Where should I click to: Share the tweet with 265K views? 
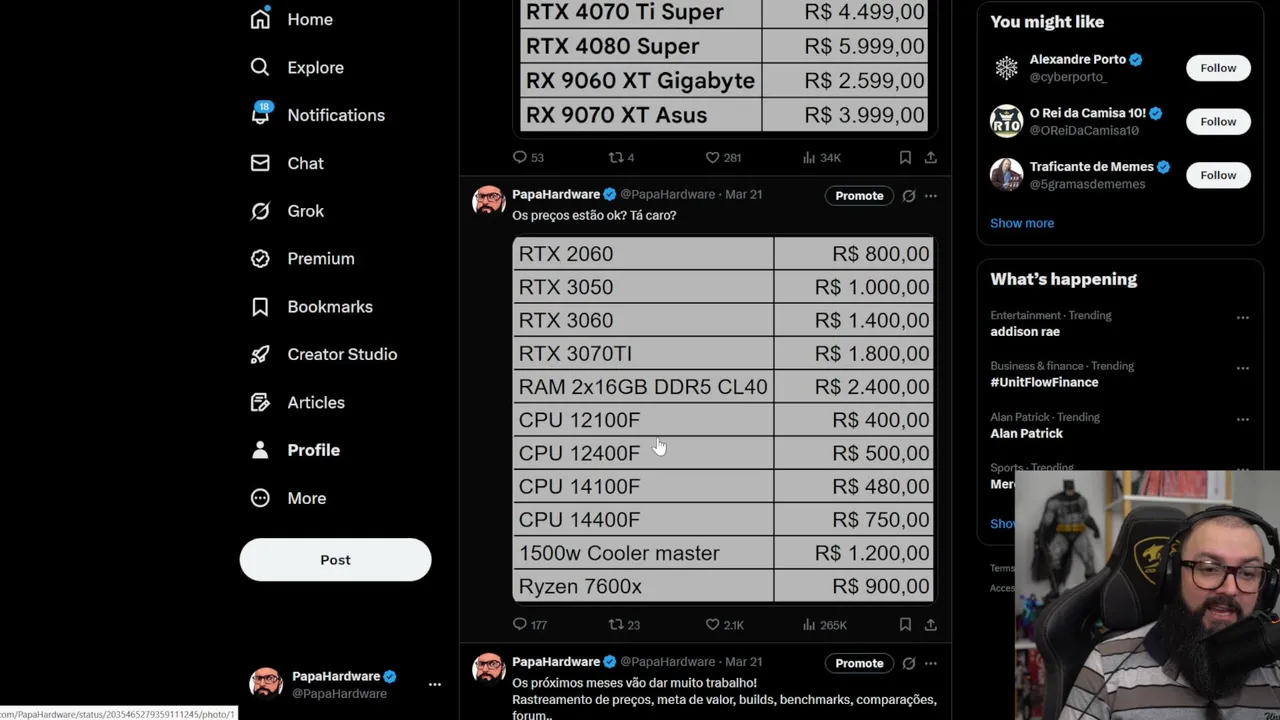[x=931, y=624]
